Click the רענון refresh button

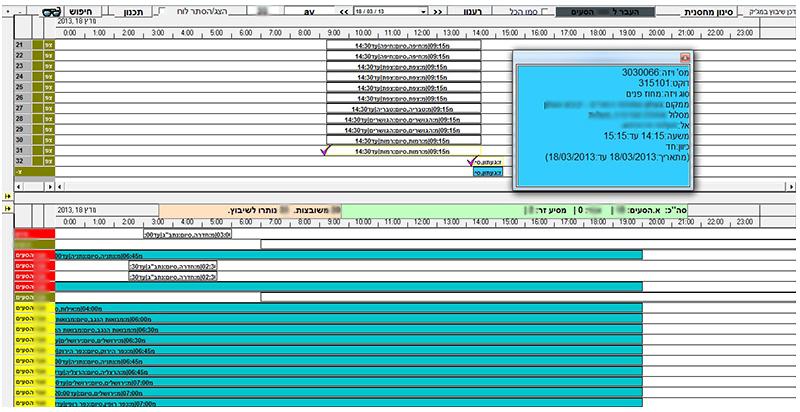pos(473,11)
